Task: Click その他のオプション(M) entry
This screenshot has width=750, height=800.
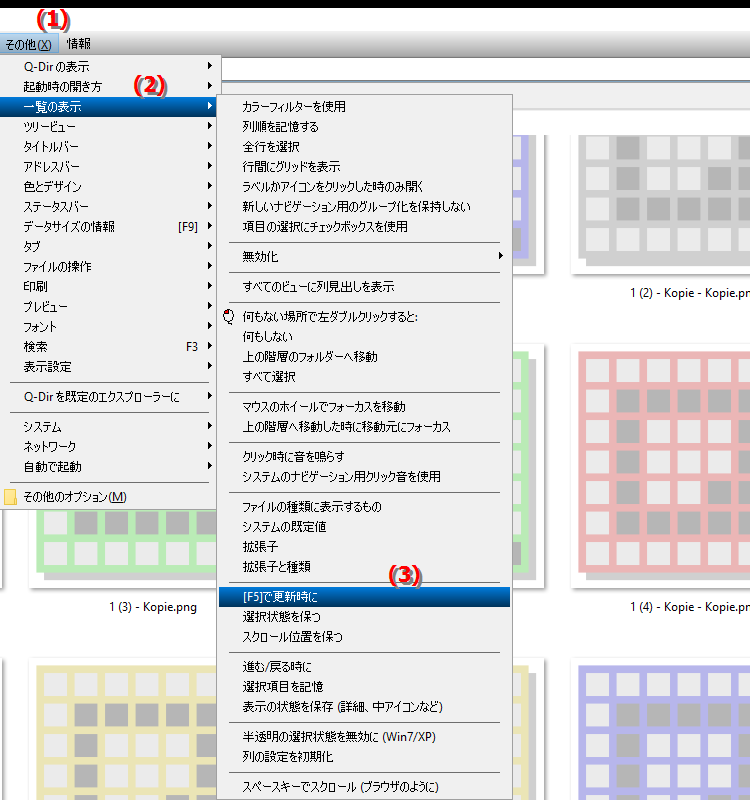Action: (110, 496)
